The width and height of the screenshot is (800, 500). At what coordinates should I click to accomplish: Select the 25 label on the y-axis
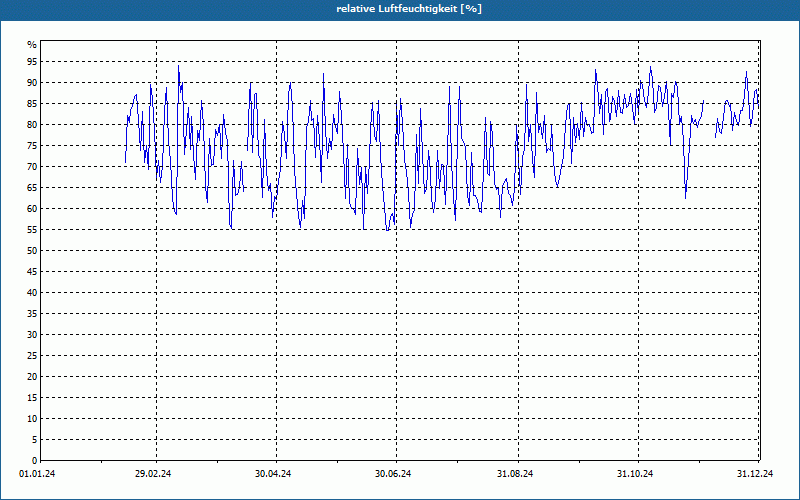tap(32, 356)
